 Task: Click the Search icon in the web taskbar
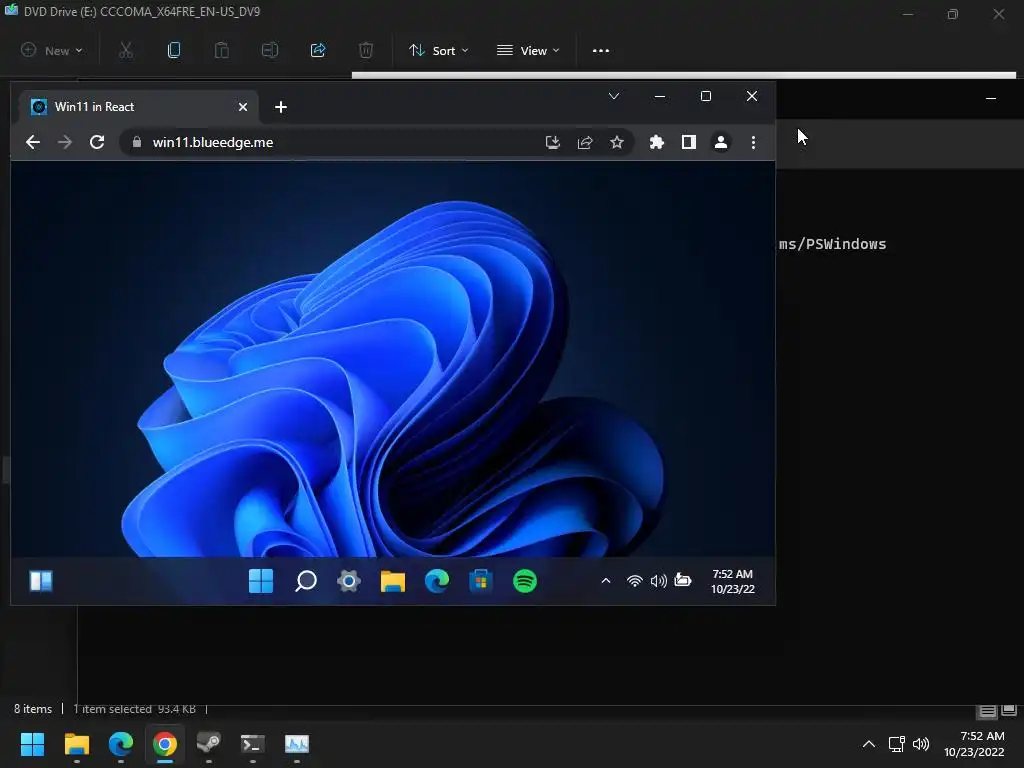click(306, 581)
